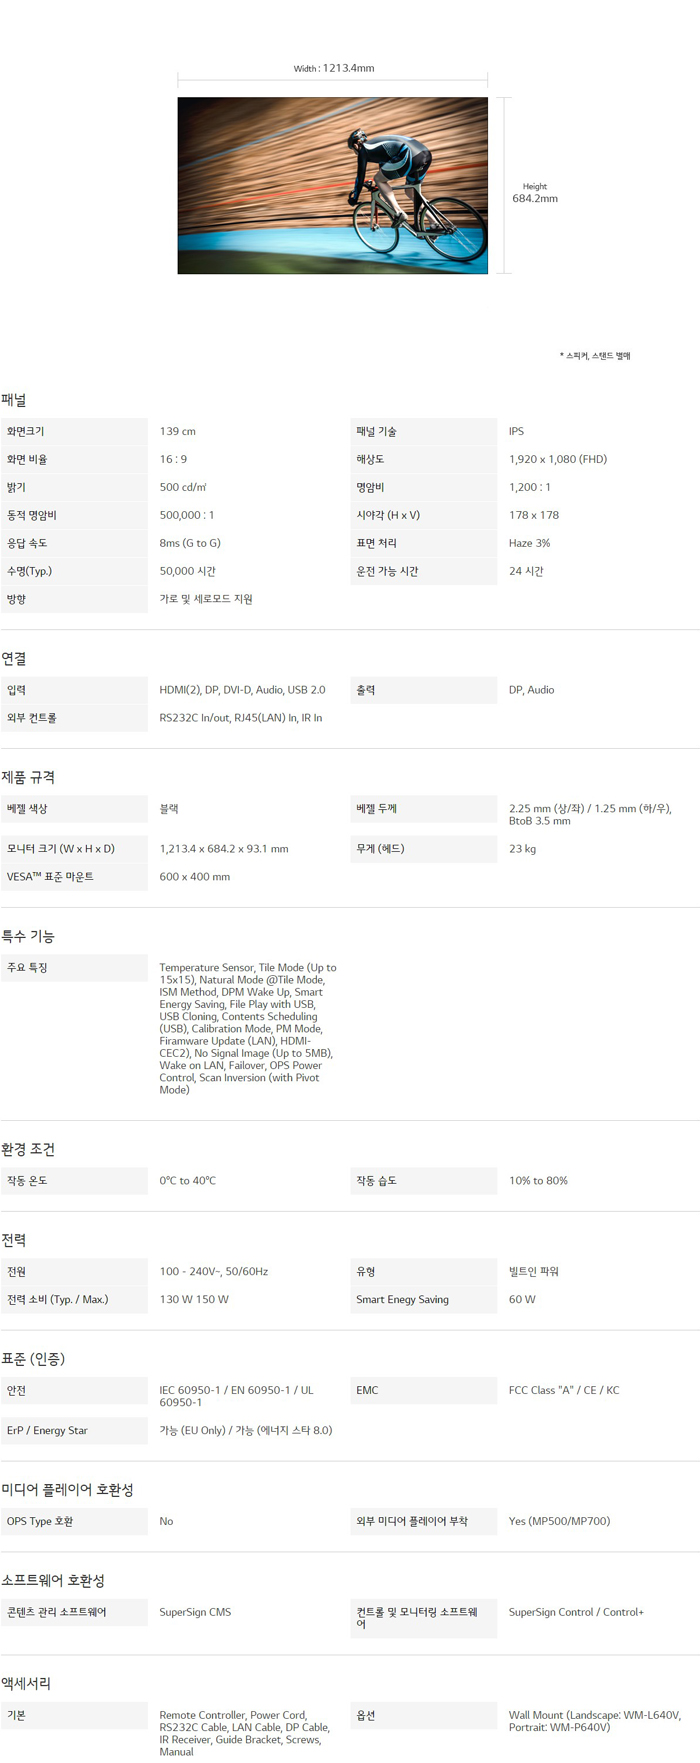Click the cyclist product image

point(332,185)
